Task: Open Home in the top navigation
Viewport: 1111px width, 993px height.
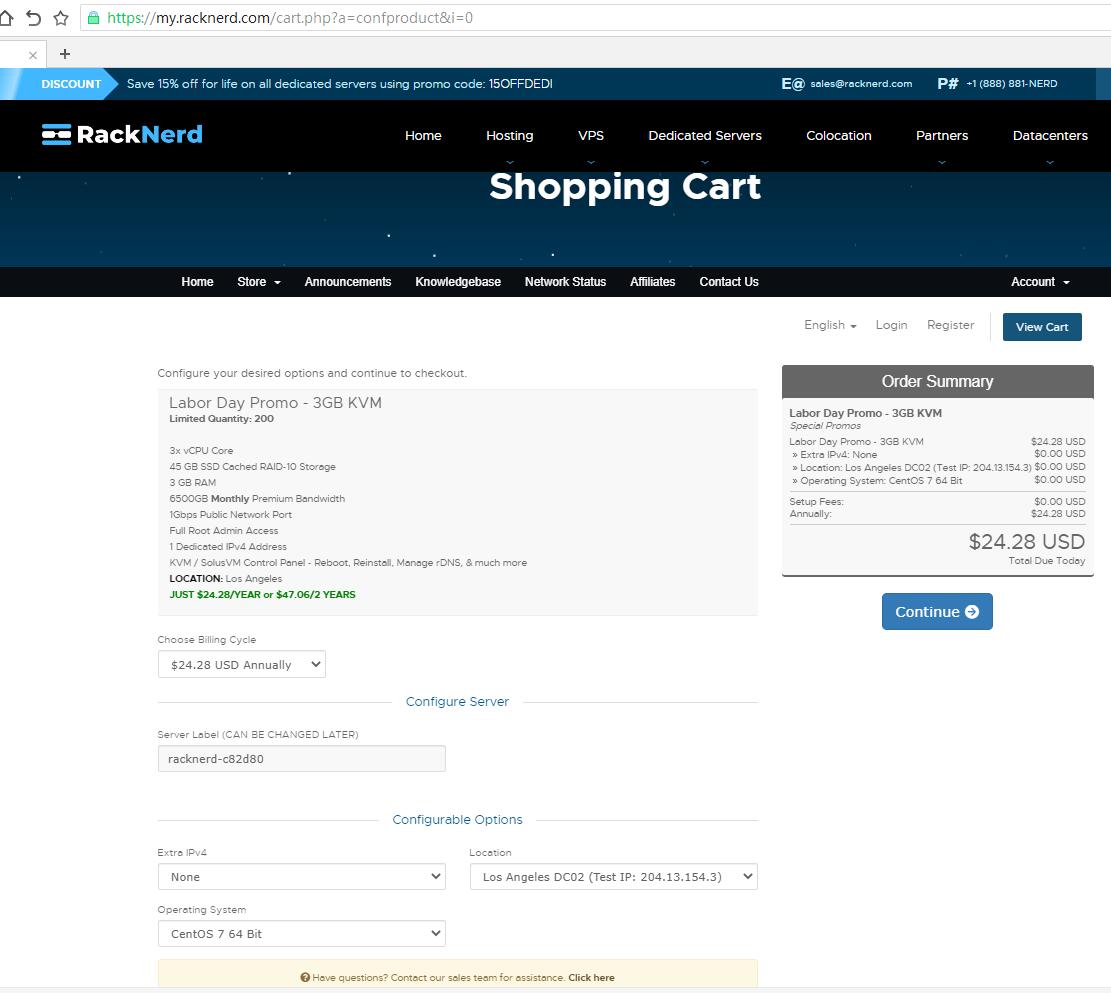Action: pos(423,135)
